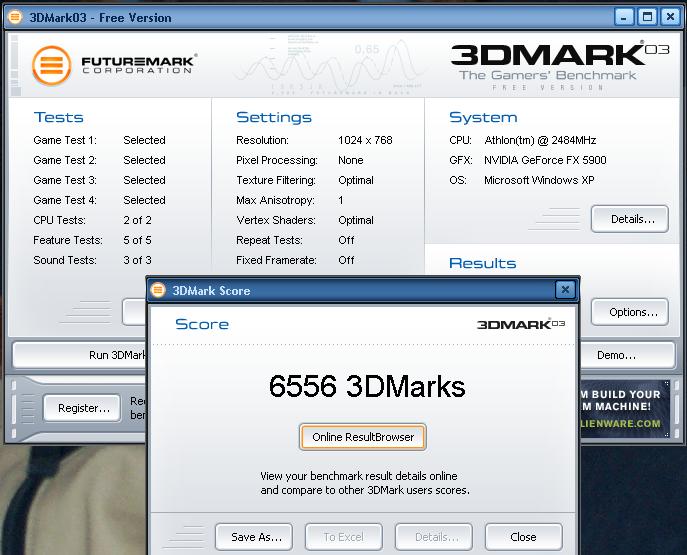
Task: Click the 'Fixed Framerate:' label
Action: click(276, 260)
